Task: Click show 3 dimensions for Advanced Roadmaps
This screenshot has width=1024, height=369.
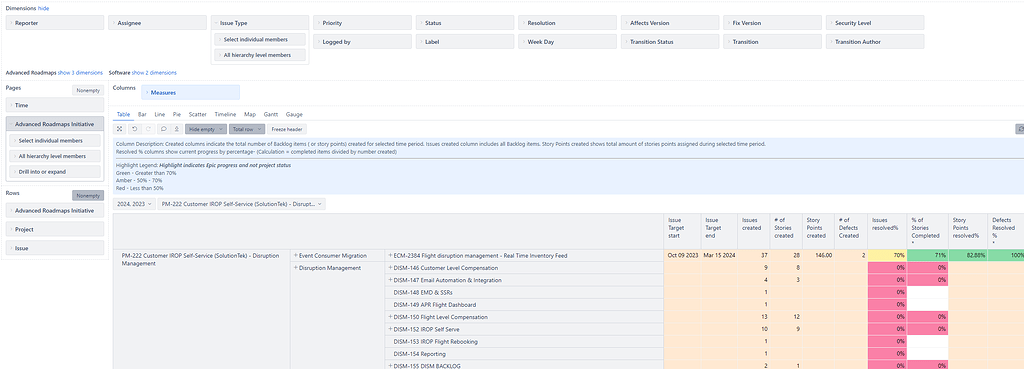Action: (80, 72)
